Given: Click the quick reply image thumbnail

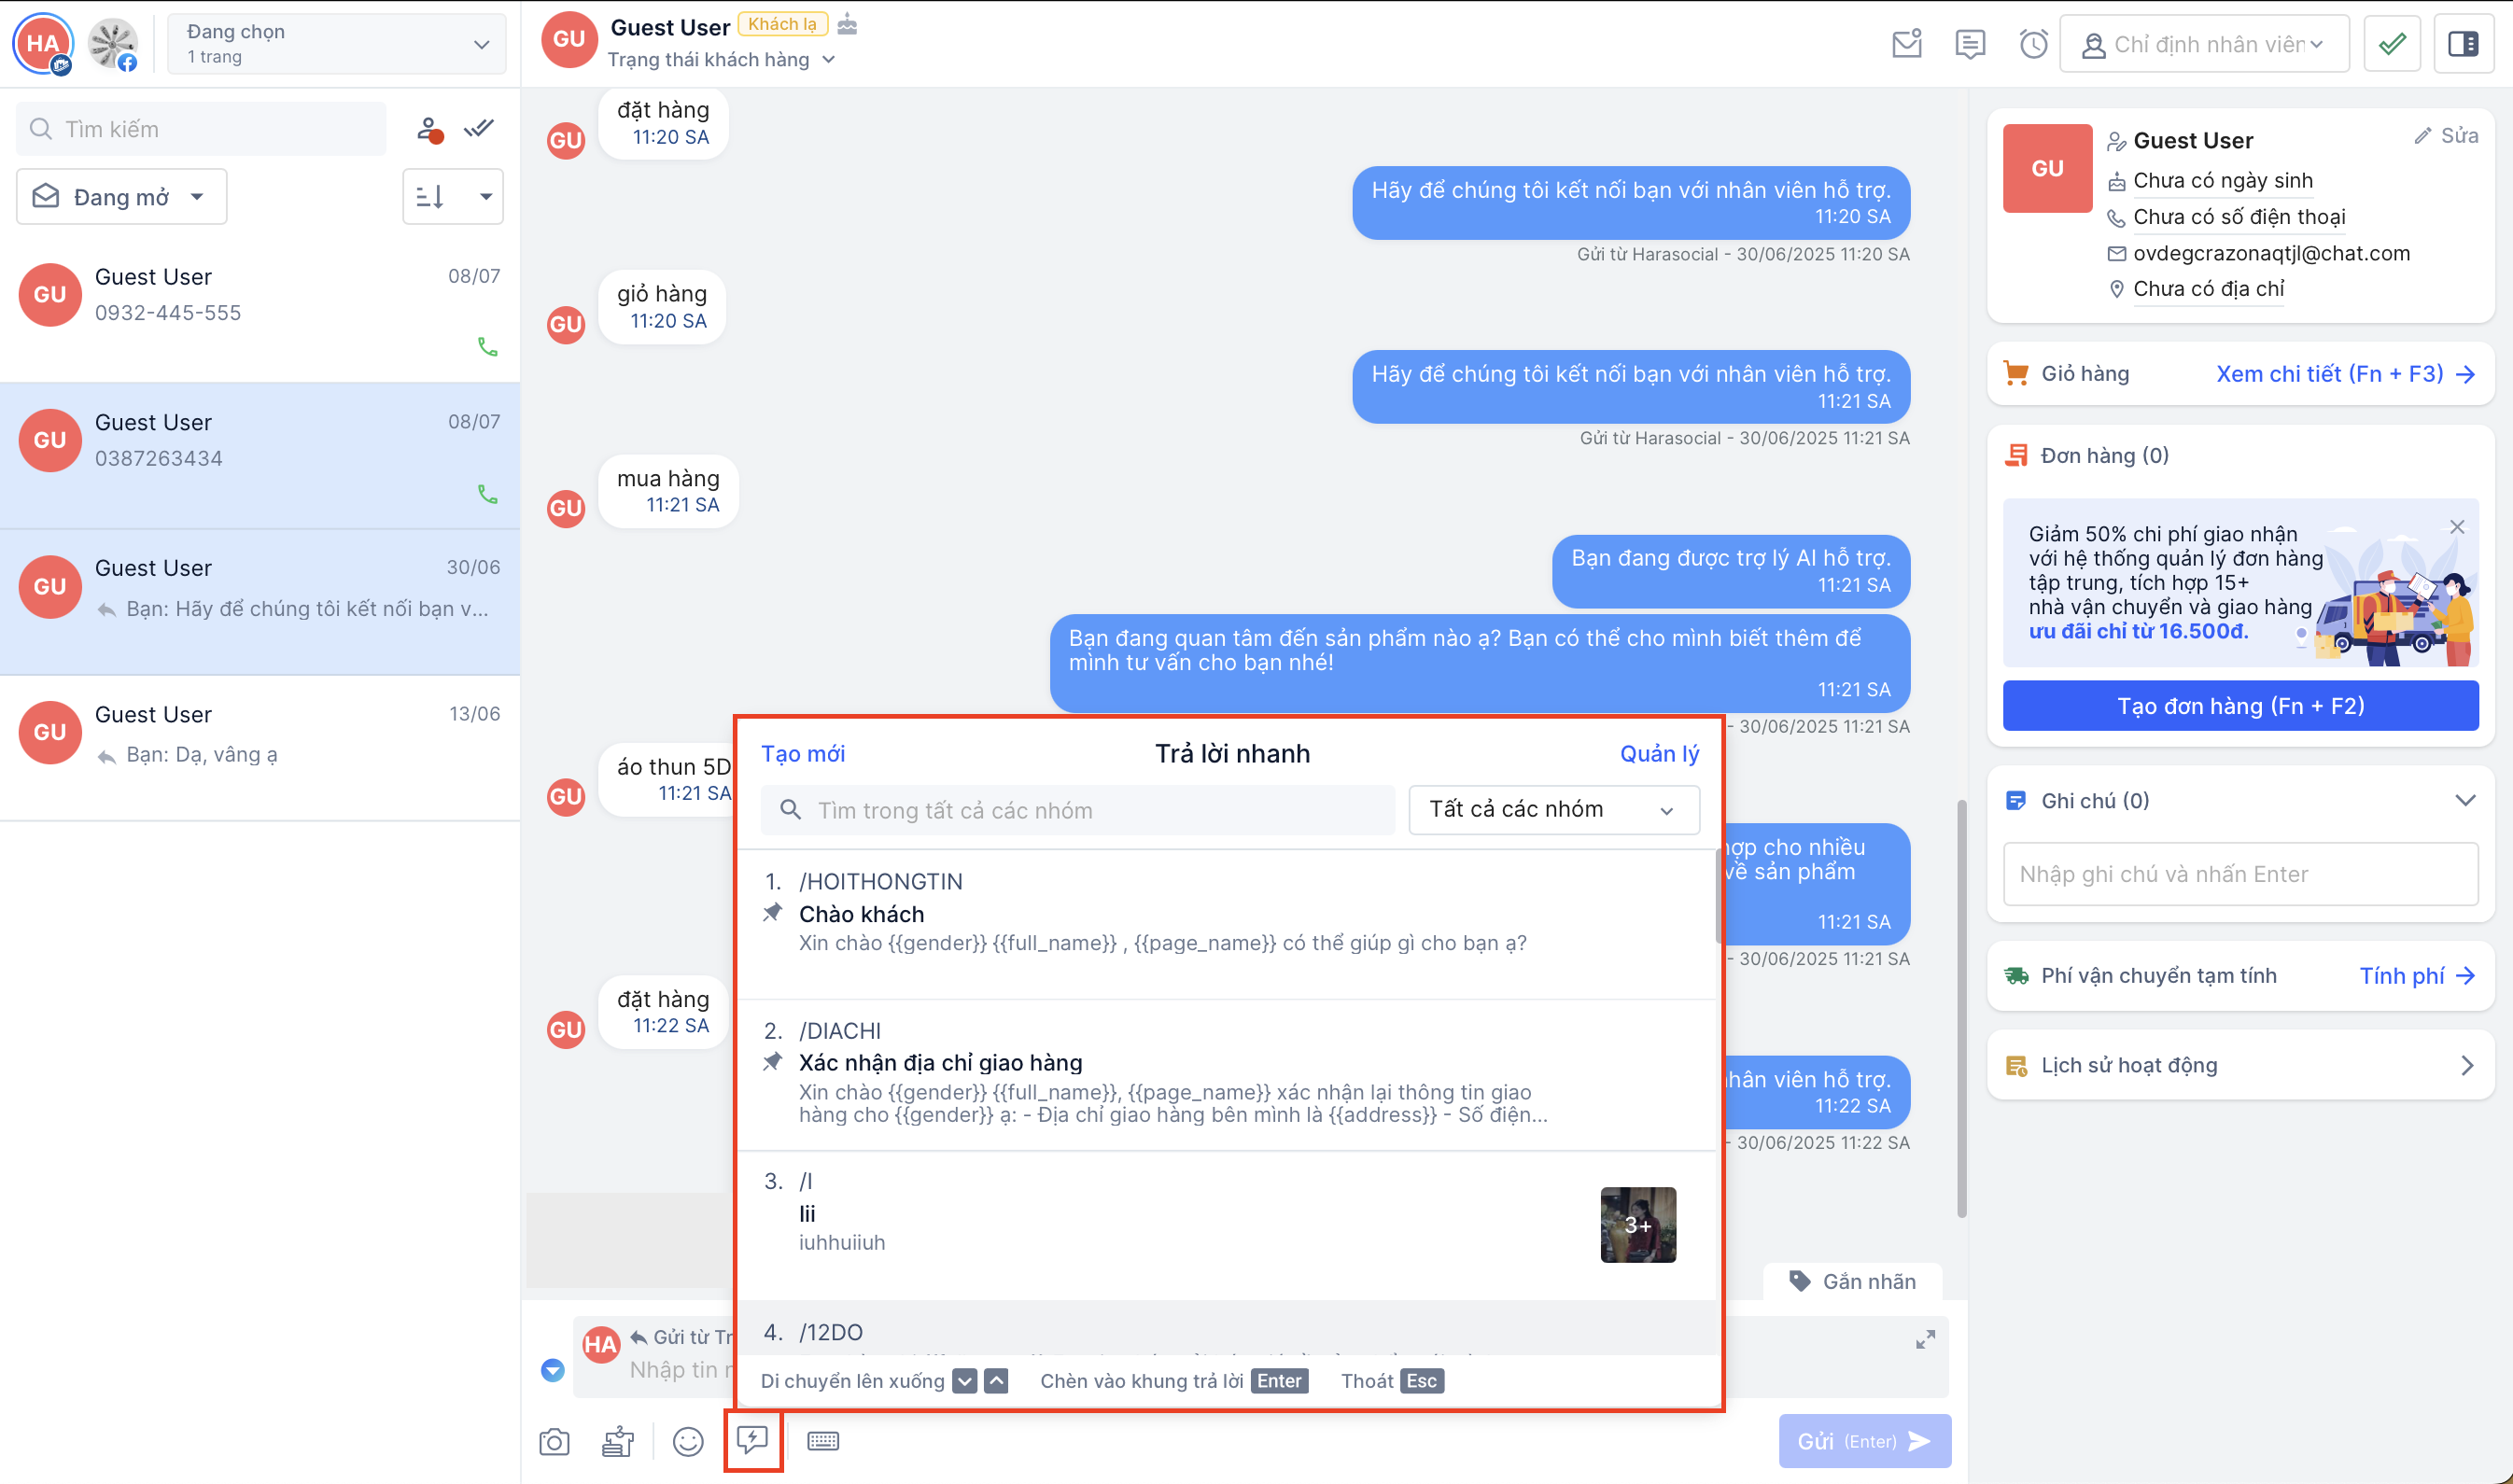Looking at the screenshot, I should [1637, 1224].
